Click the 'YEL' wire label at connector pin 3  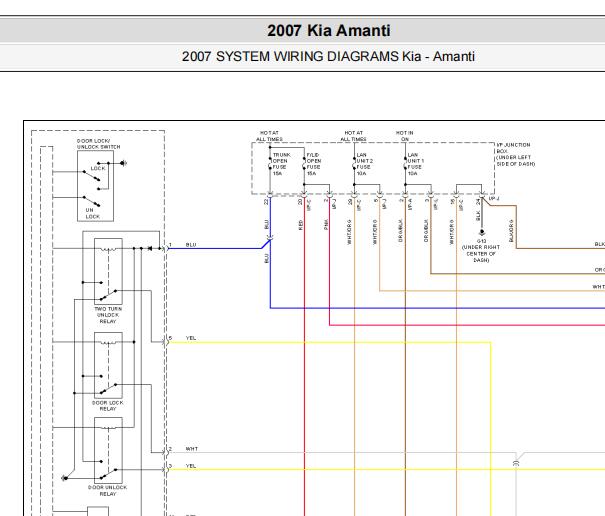191,466
